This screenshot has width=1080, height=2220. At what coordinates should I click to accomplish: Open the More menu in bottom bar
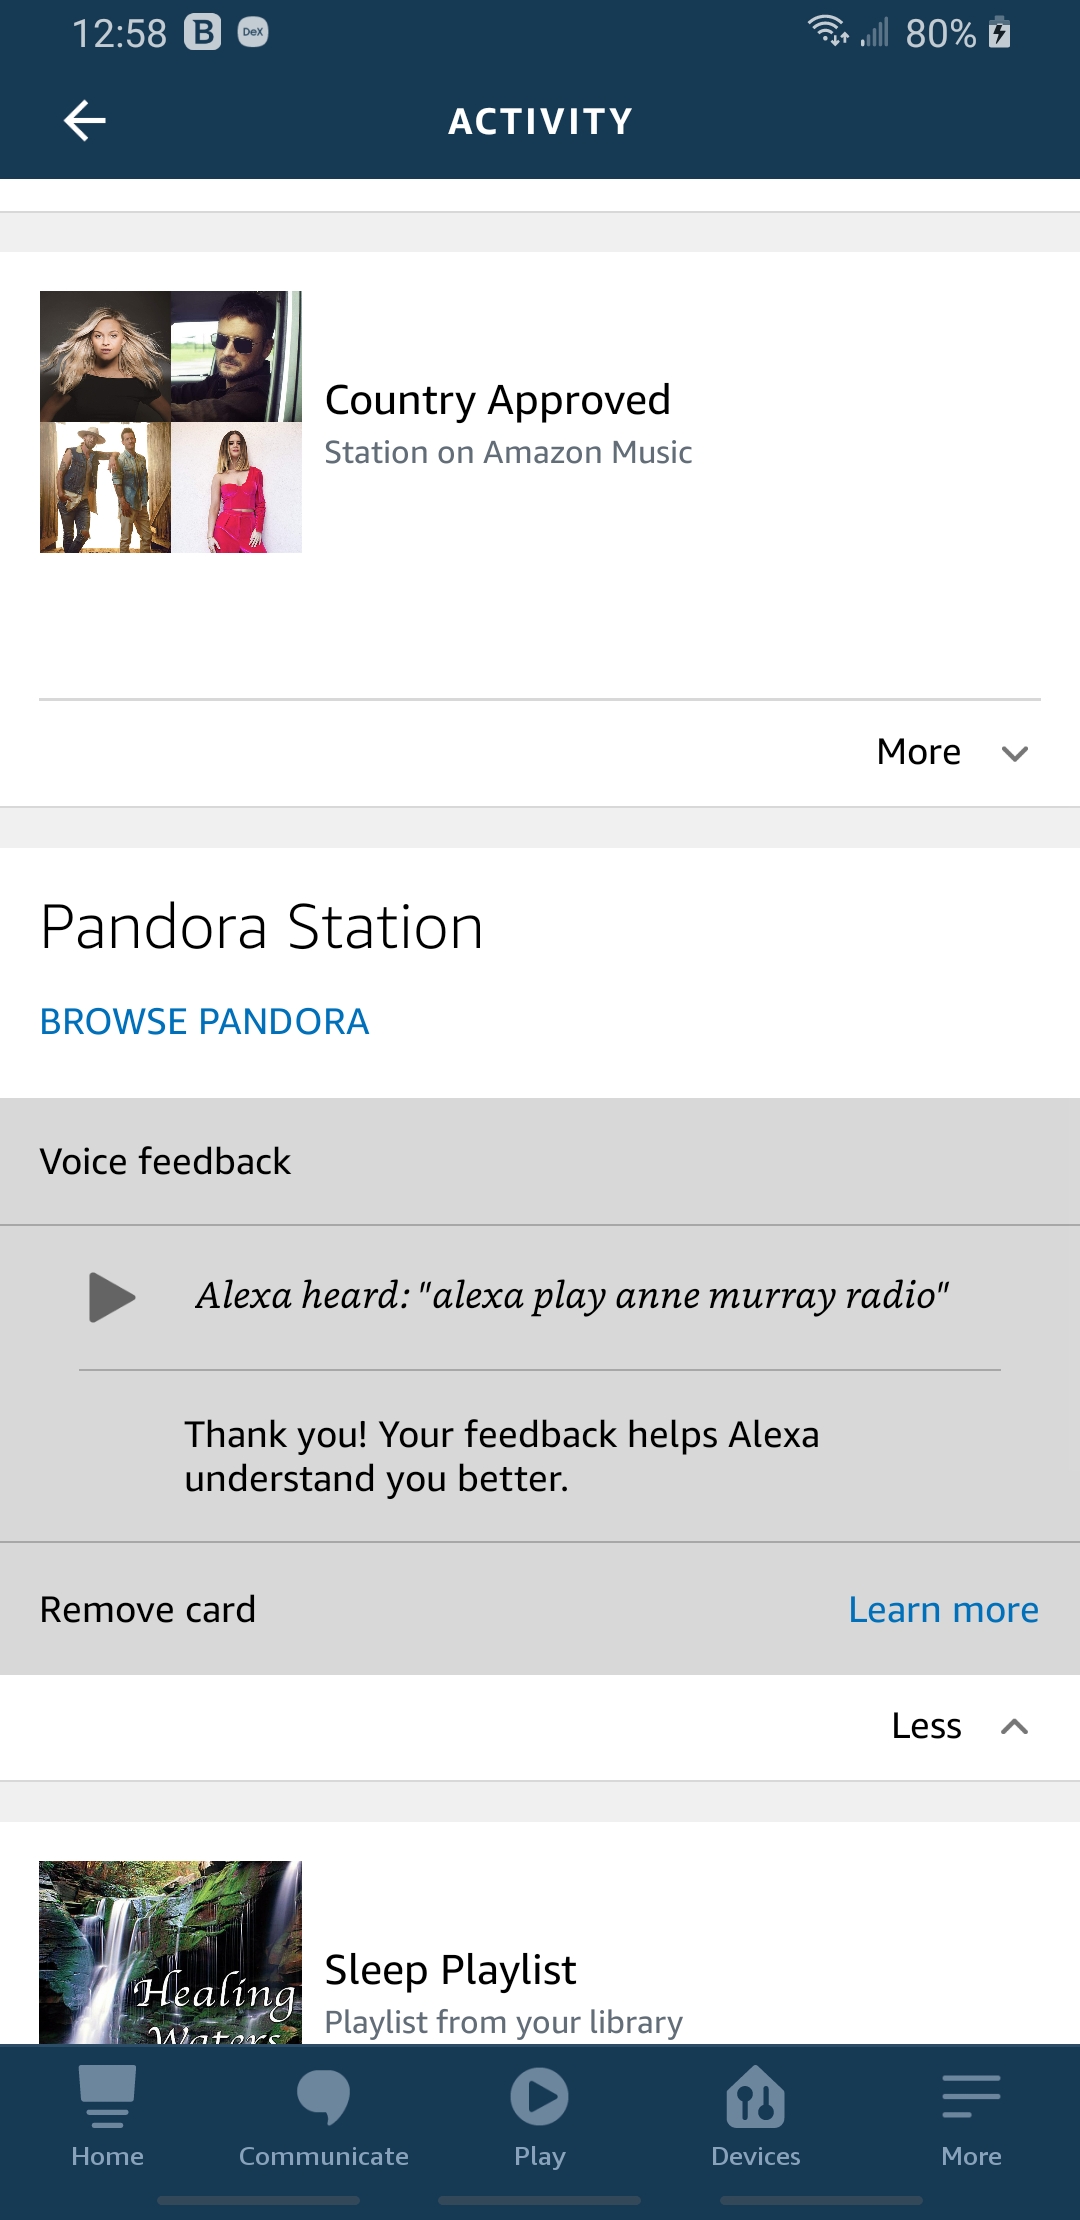coord(971,2116)
